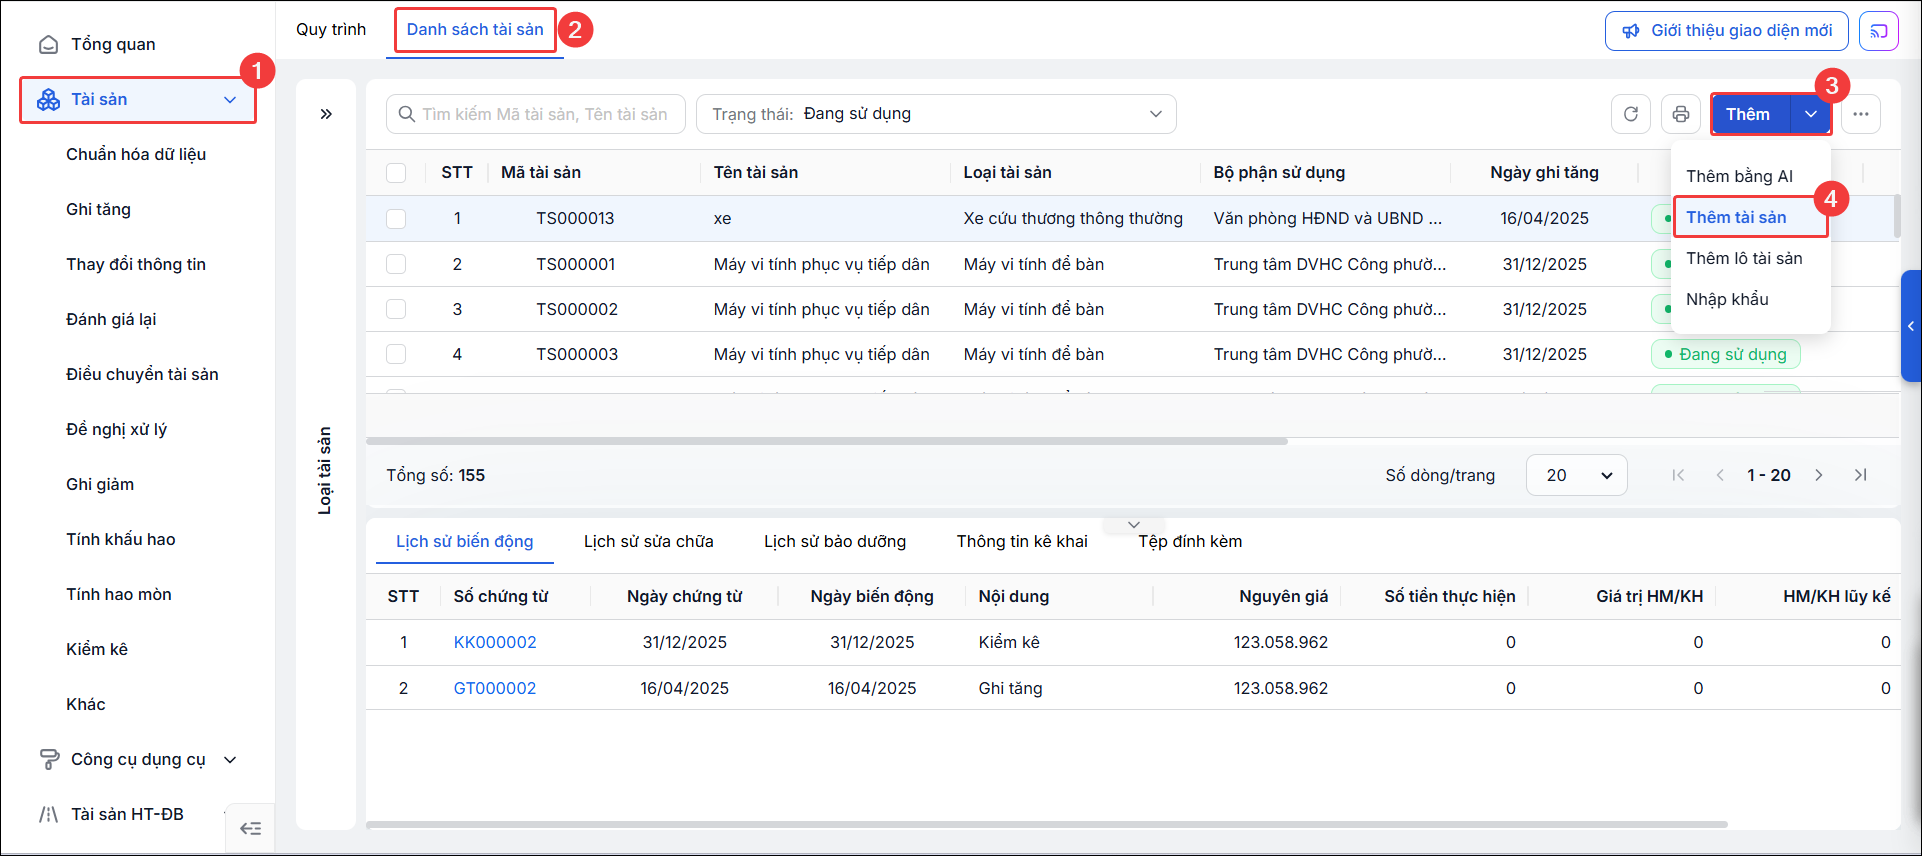Click the Tài sản asset cubes icon
This screenshot has width=1922, height=856.
click(x=48, y=100)
